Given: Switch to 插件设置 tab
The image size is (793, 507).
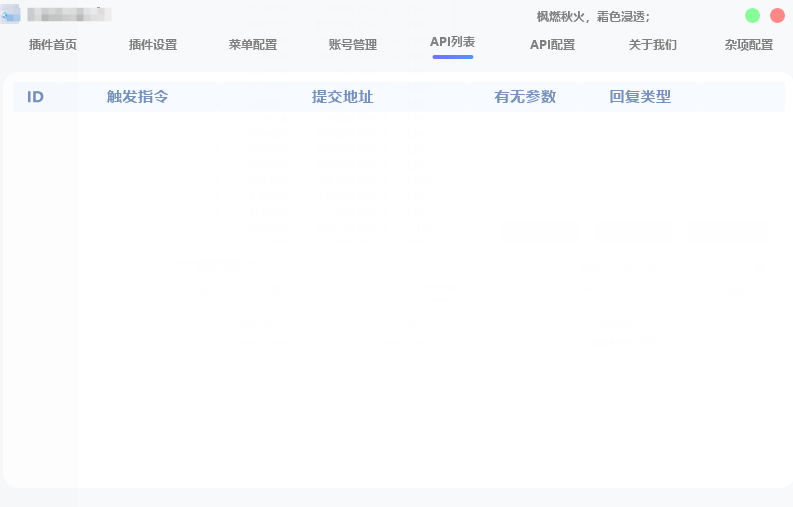Looking at the screenshot, I should 153,45.
